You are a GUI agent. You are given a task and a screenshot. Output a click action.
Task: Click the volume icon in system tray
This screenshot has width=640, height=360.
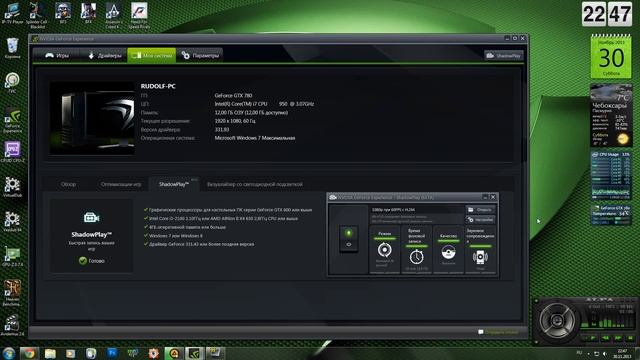click(x=604, y=353)
